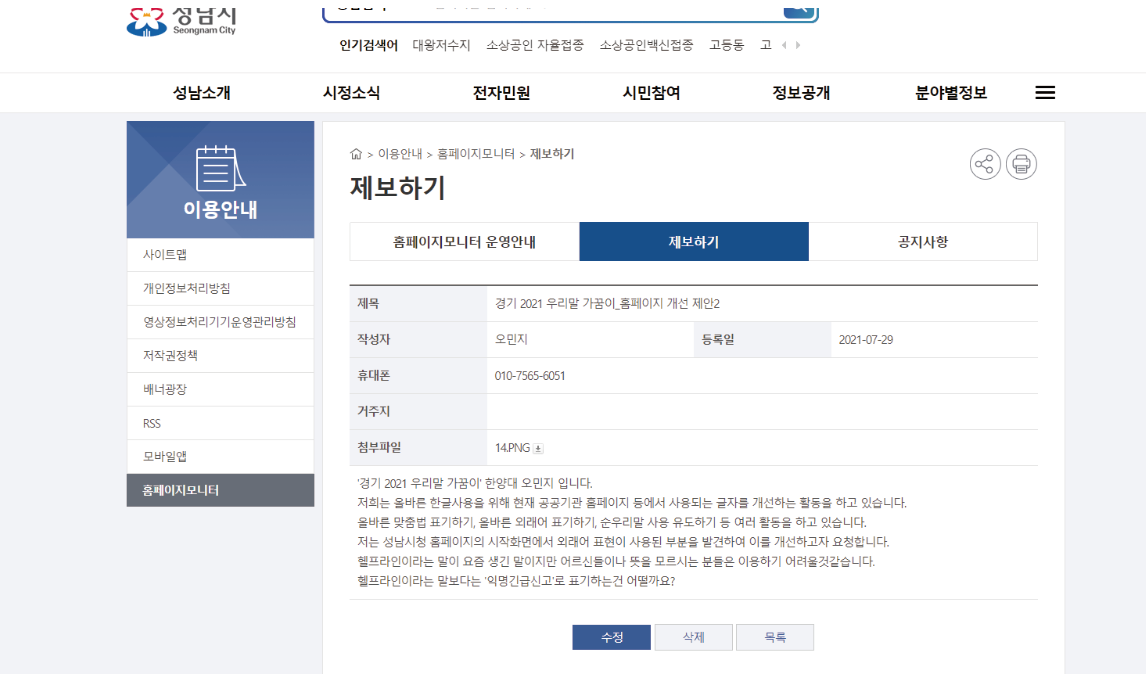Switch to the 공지사항 tab
This screenshot has height=674, width=1146.
click(x=922, y=241)
